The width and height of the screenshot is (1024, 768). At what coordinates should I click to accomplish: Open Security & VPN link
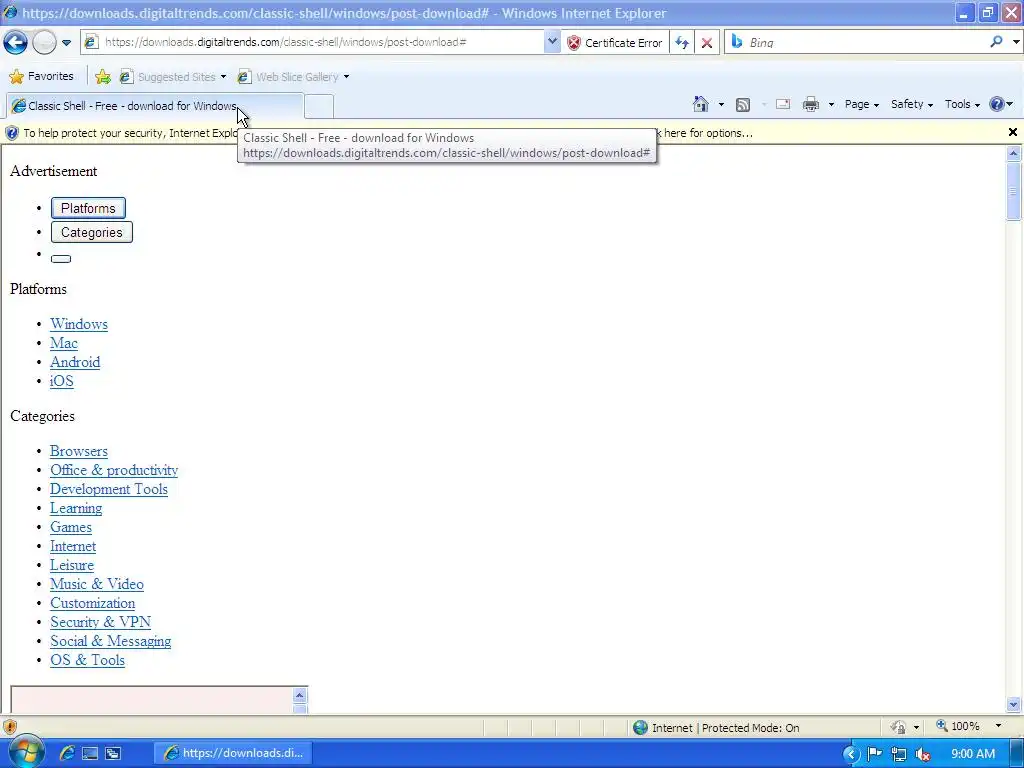101,622
